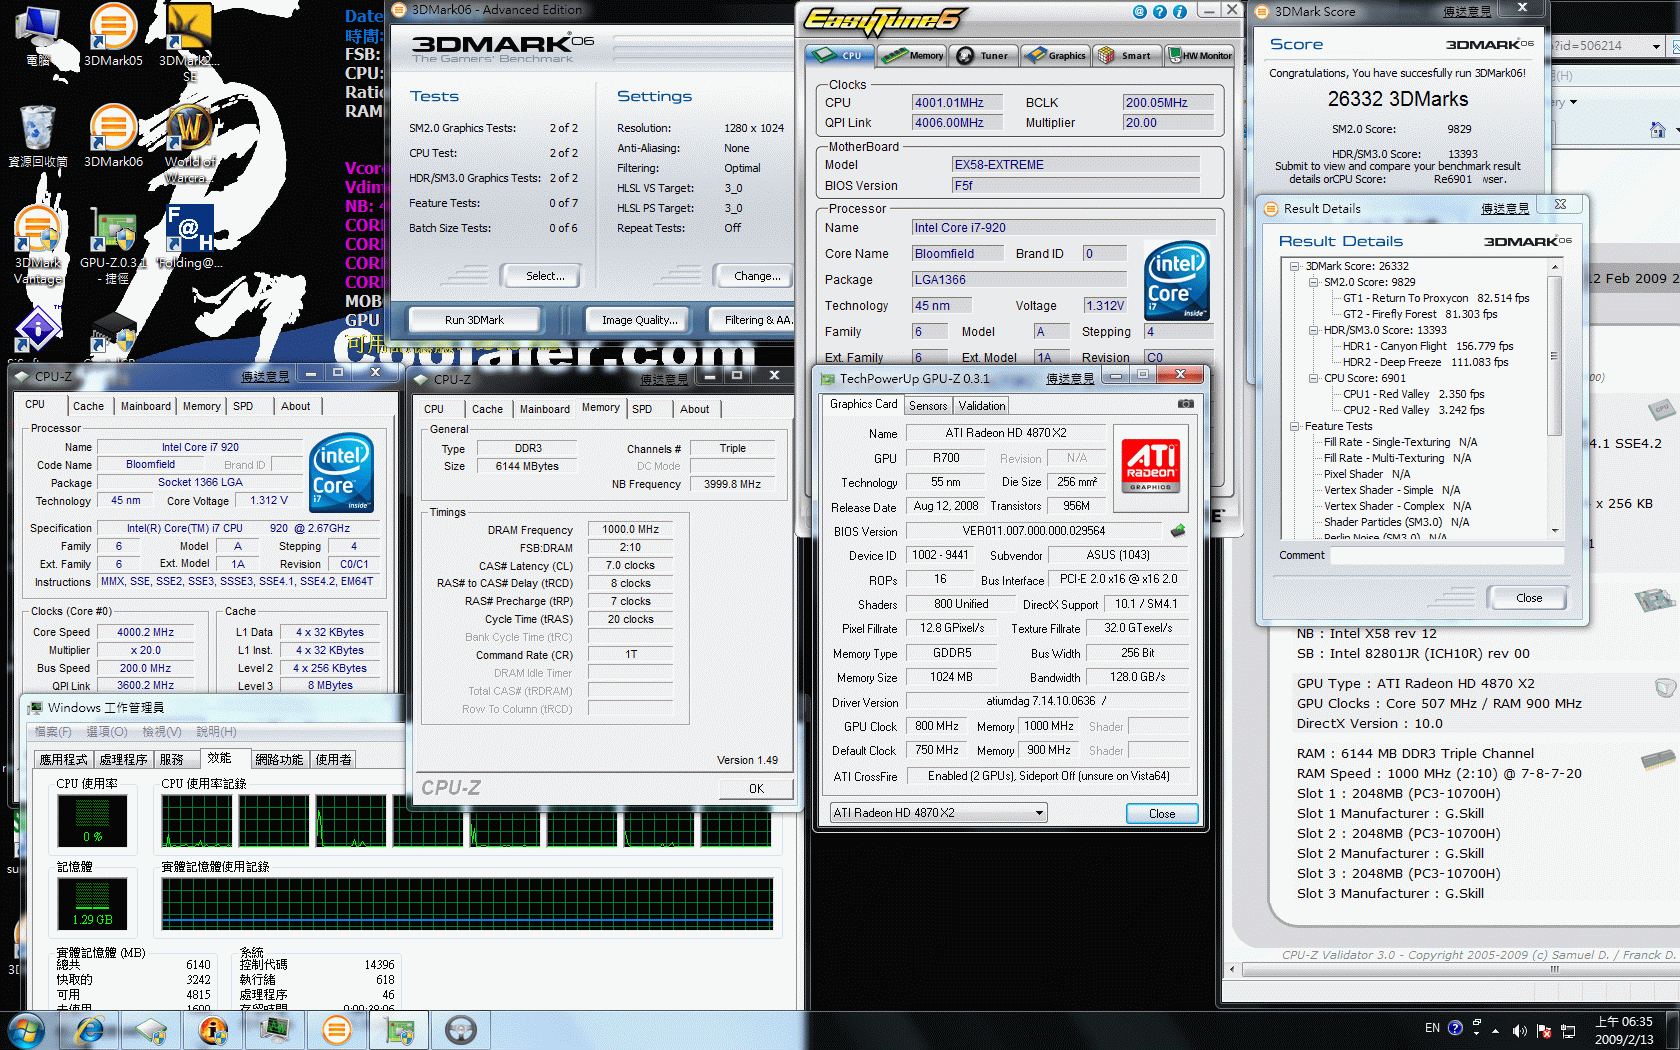The height and width of the screenshot is (1050, 1680).
Task: Click the GPU-Z camera screenshot icon
Action: coord(1185,404)
